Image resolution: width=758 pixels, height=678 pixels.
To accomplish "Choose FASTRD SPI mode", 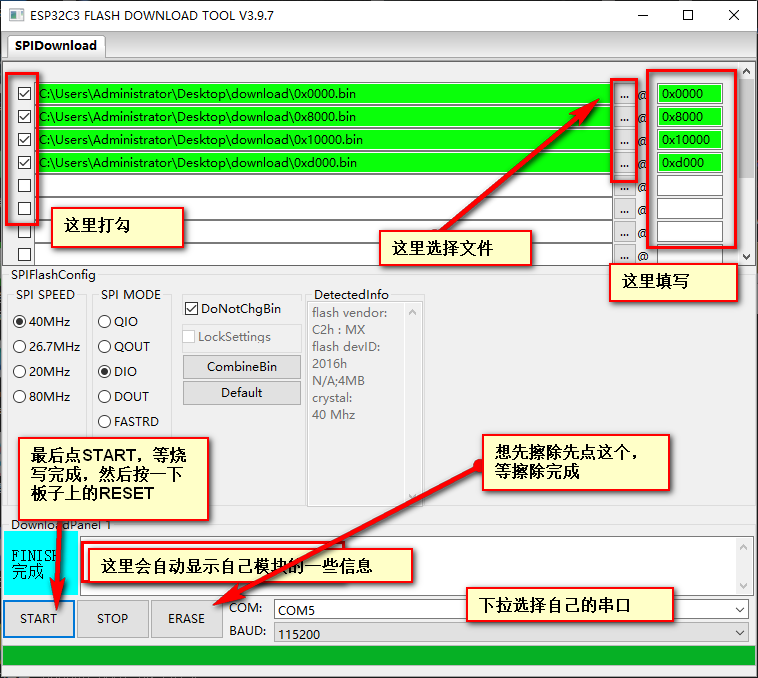I will click(128, 422).
